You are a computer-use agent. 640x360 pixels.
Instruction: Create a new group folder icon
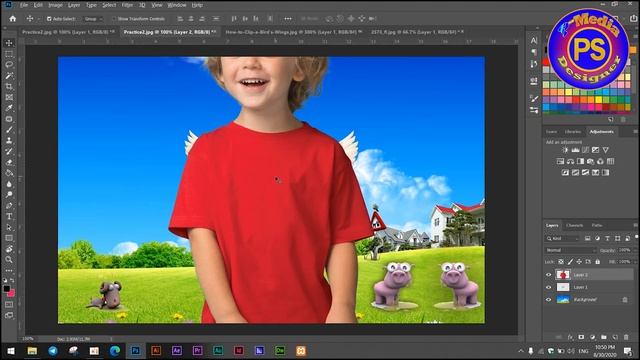604,337
